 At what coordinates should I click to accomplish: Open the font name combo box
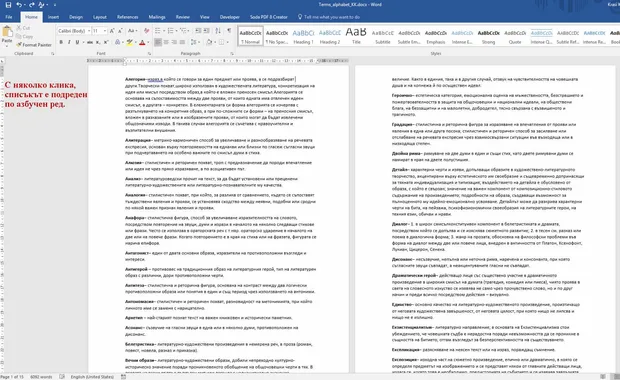[x=74, y=31]
